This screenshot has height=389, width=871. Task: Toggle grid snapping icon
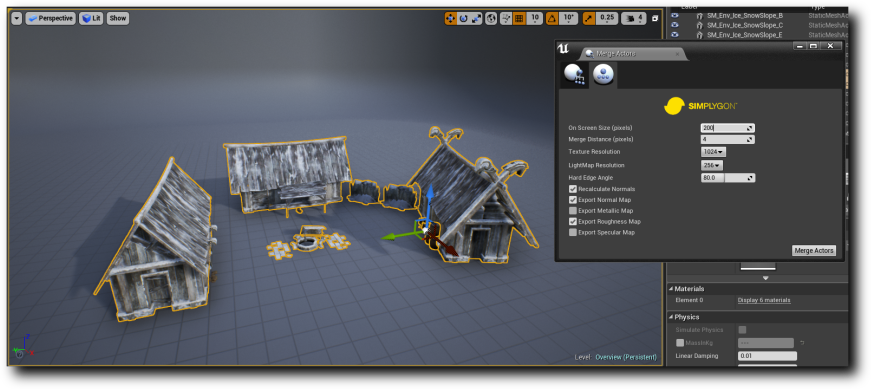click(x=519, y=18)
